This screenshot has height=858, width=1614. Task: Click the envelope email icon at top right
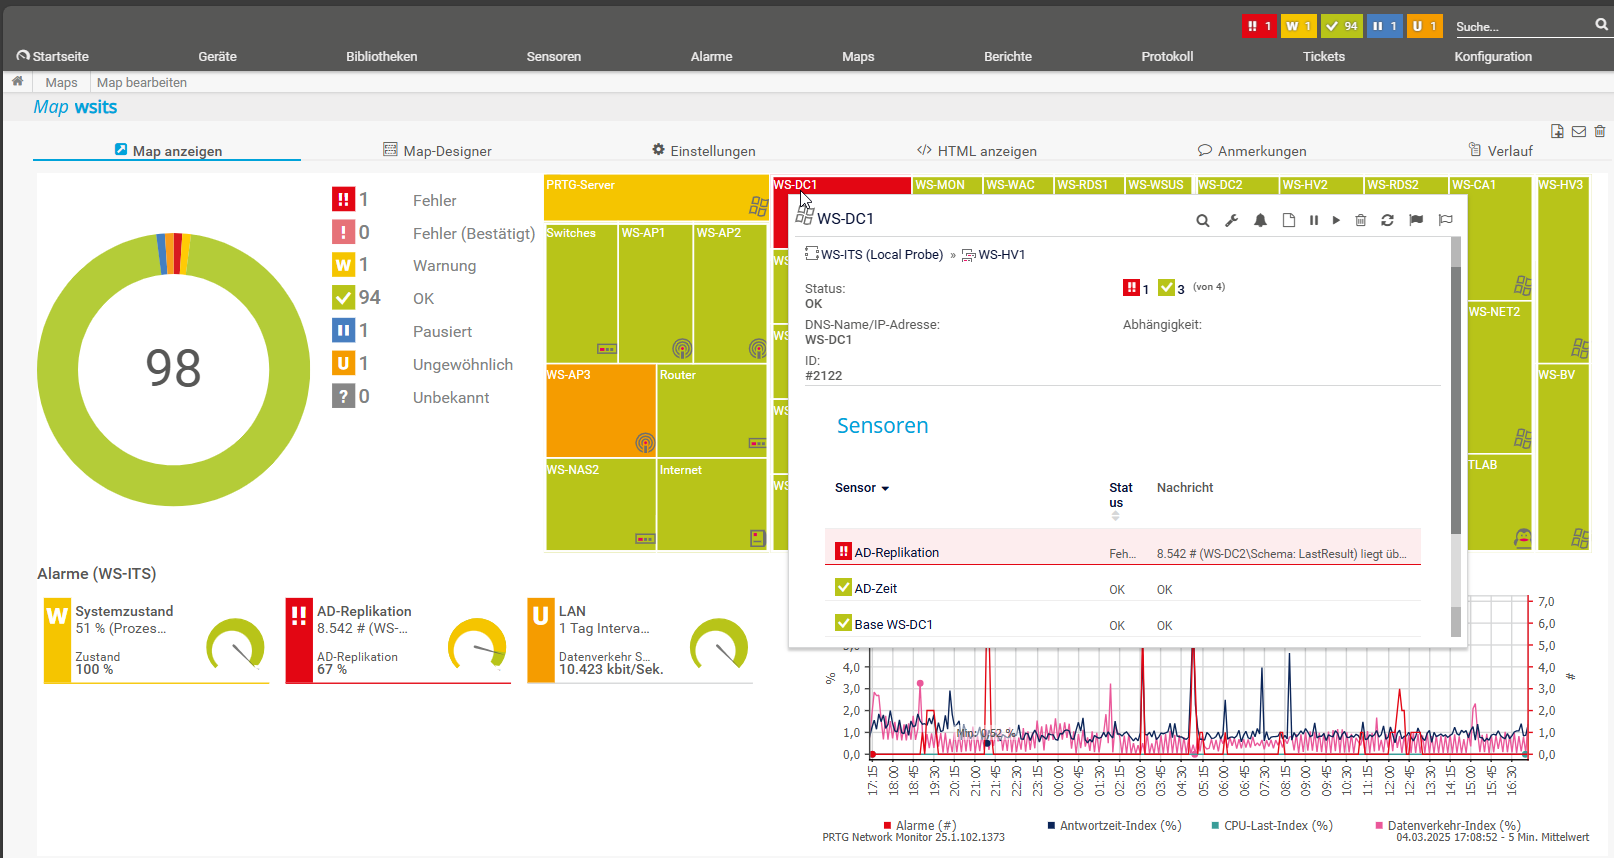[x=1579, y=131]
